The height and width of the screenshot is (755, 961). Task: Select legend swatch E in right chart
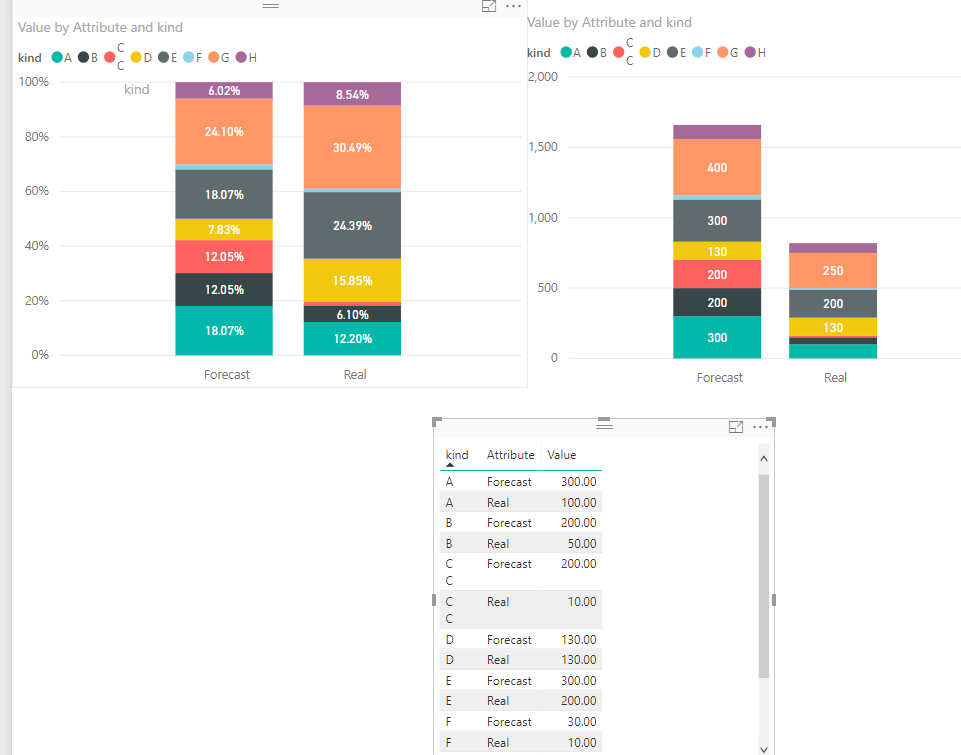[672, 52]
